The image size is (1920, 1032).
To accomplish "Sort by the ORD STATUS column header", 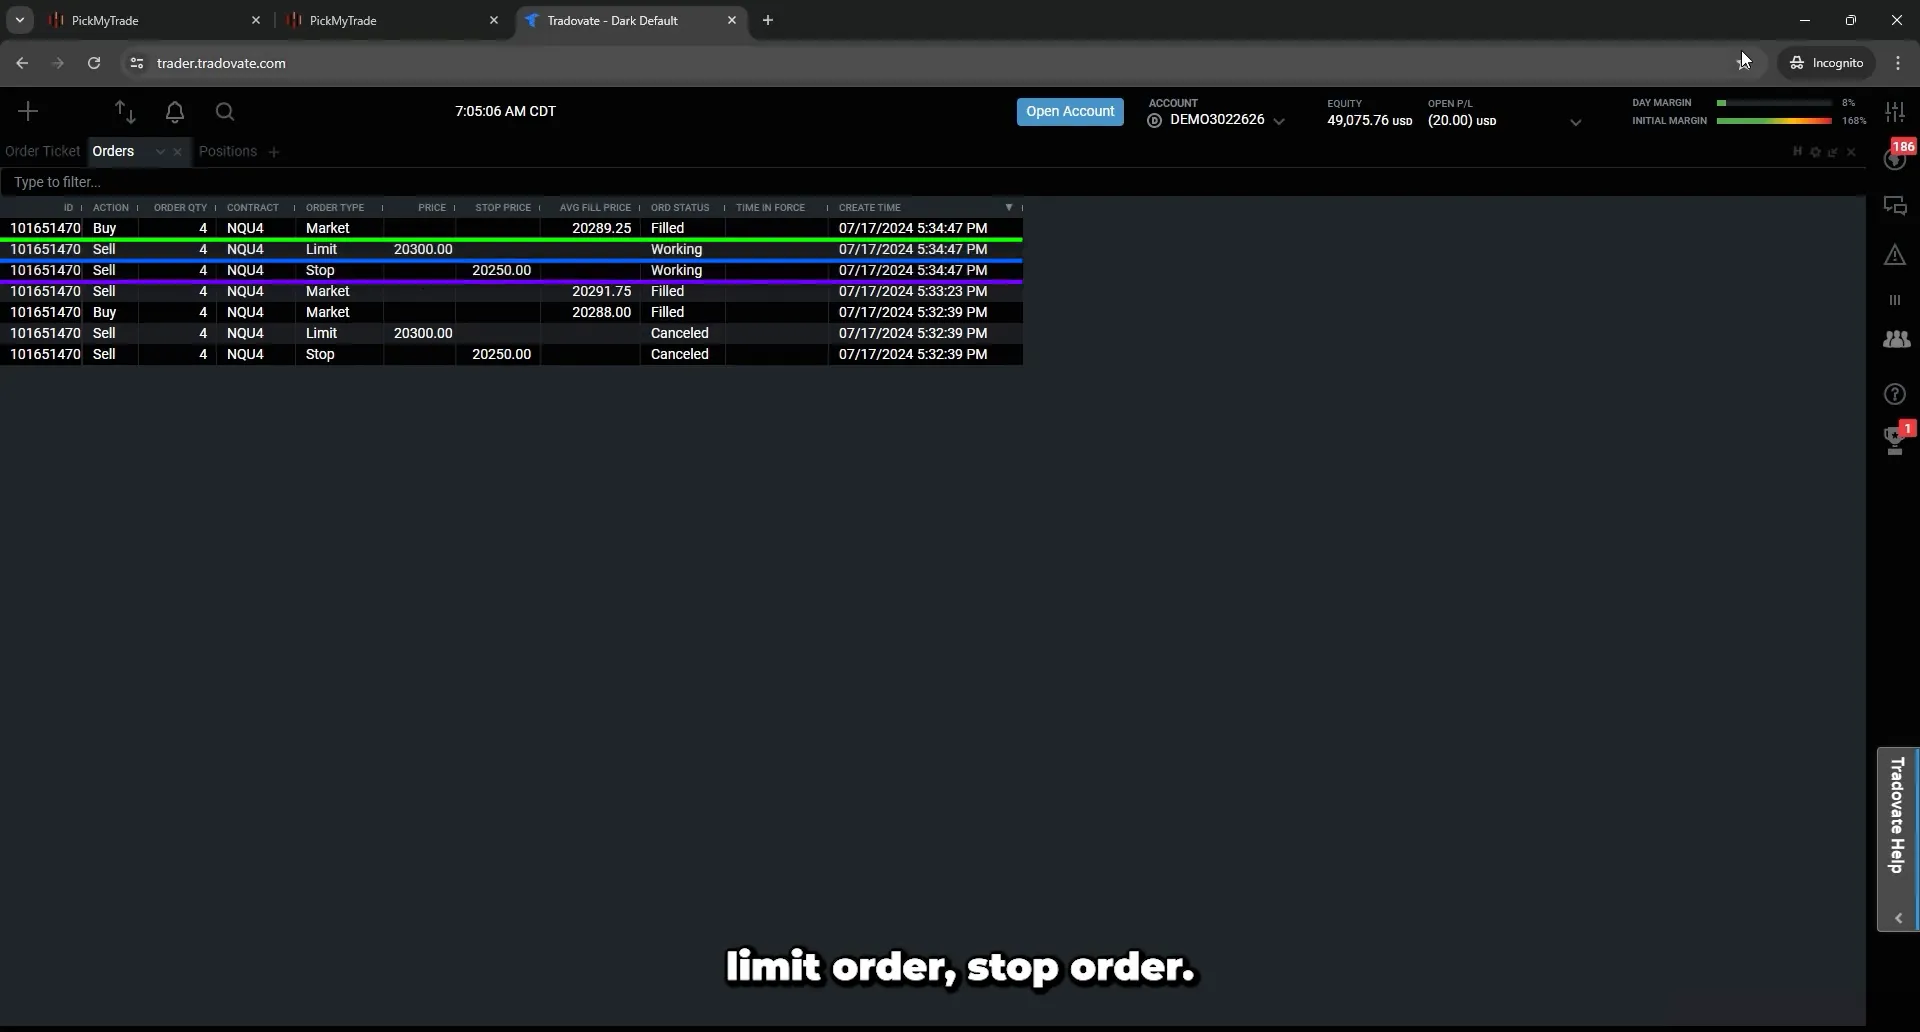I will tap(680, 207).
